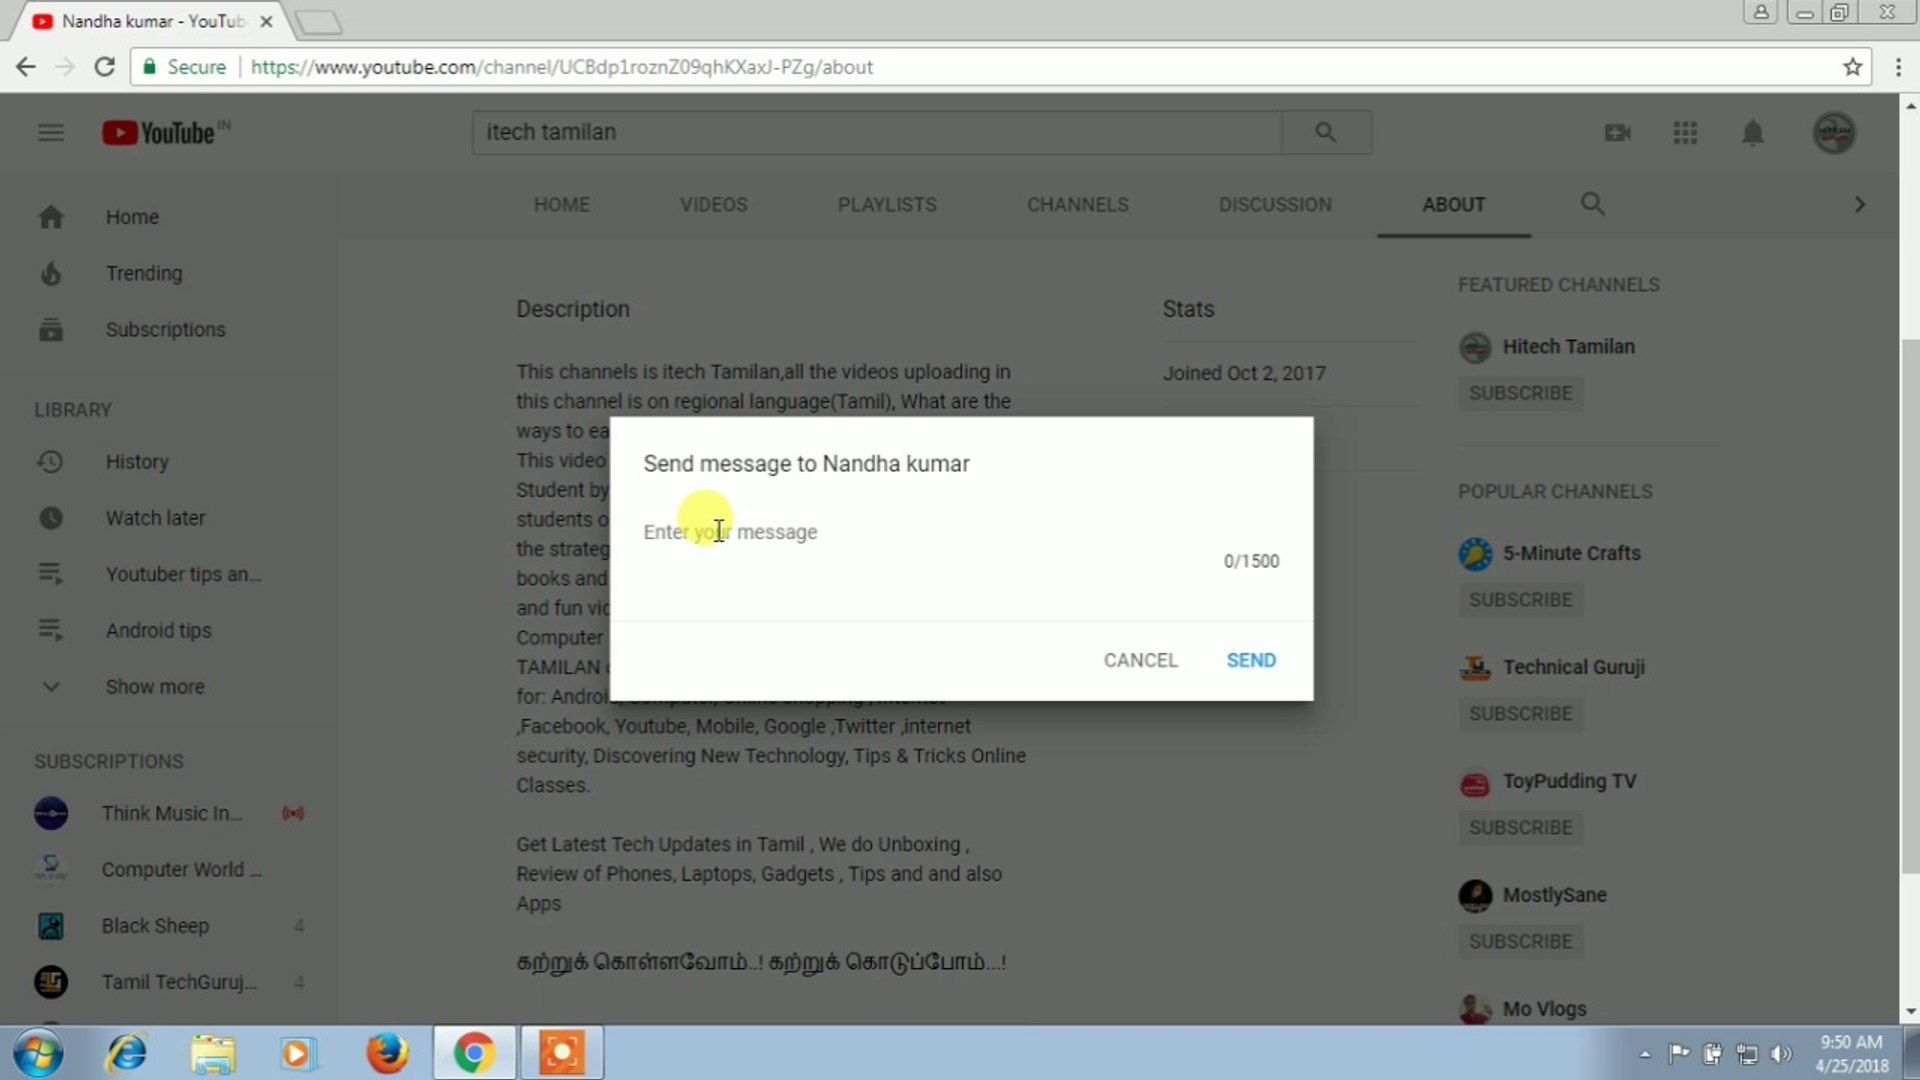Open the YouTube hamburger menu
Screen dimensions: 1920x1080
(x=50, y=132)
